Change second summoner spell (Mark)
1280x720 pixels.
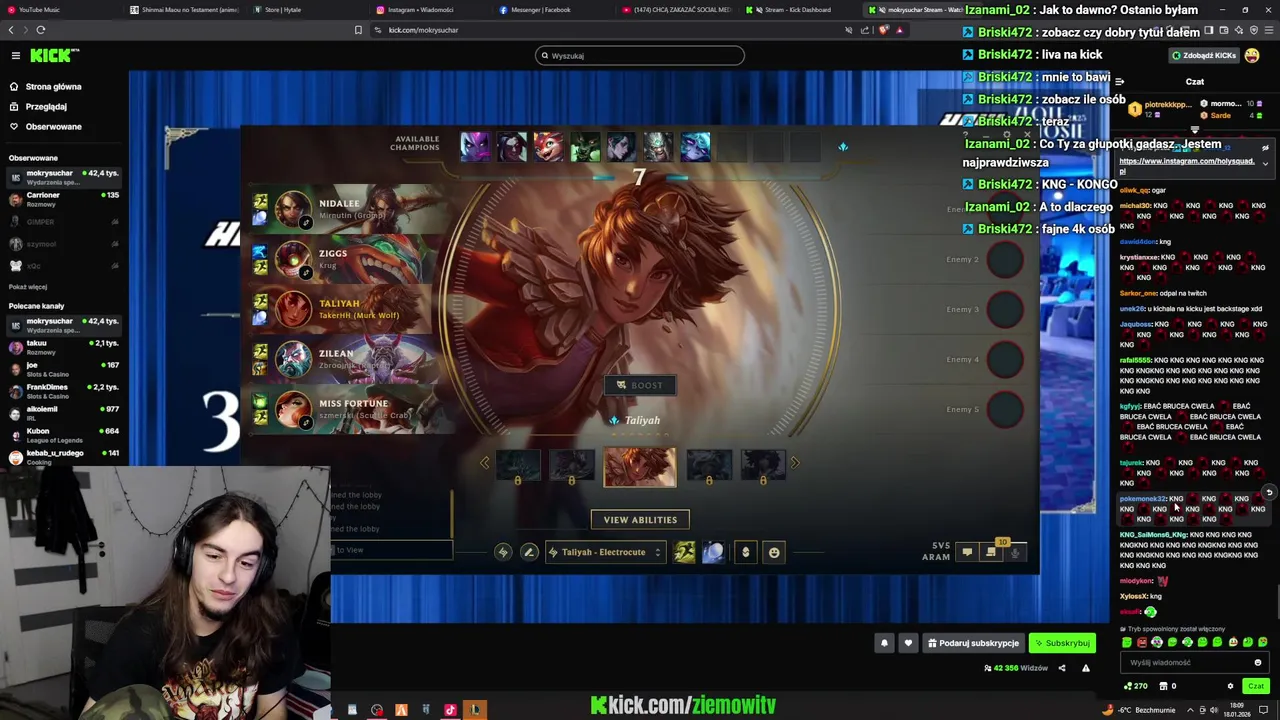pos(712,552)
